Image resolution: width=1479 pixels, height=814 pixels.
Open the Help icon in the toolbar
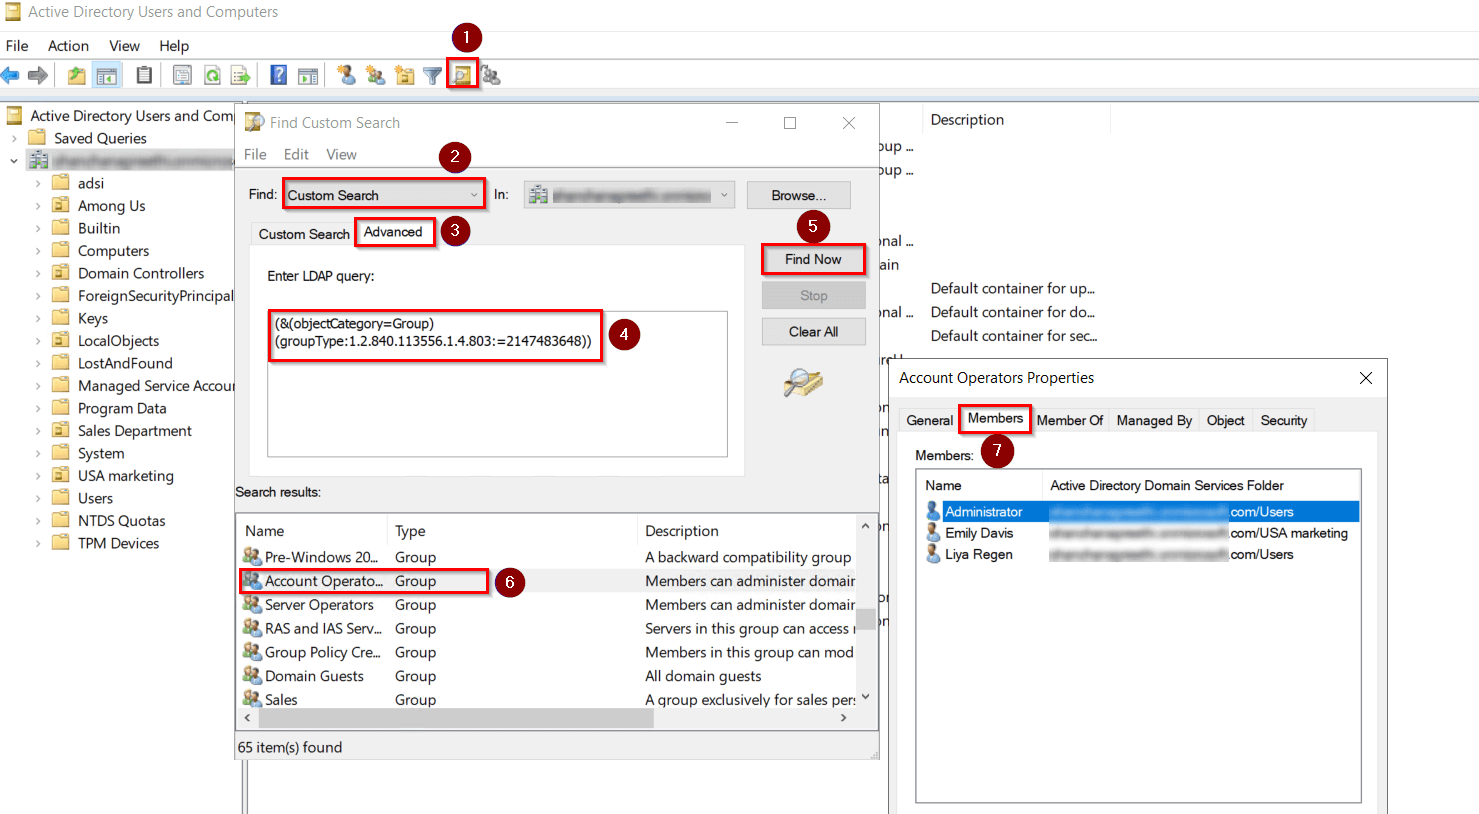277,75
